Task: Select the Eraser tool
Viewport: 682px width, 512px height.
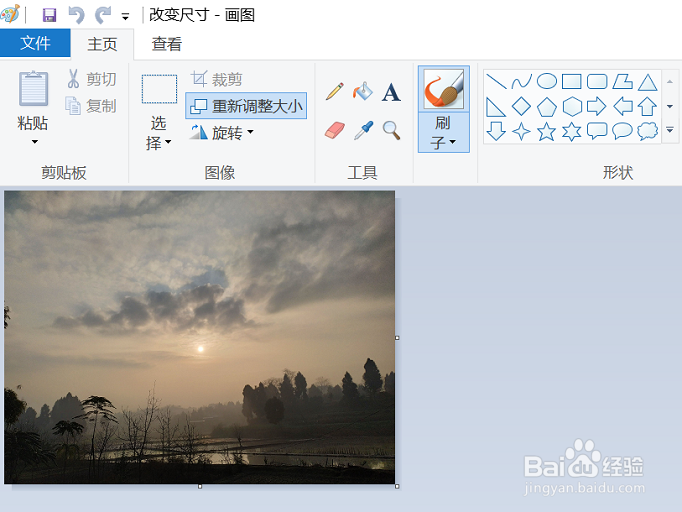Action: (334, 130)
